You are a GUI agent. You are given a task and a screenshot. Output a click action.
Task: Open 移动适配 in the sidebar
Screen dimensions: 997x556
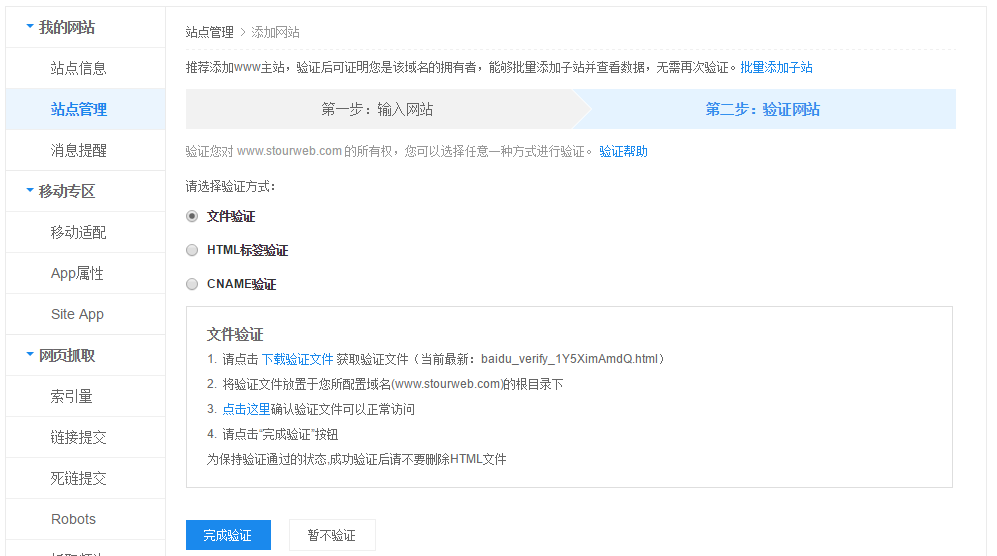[78, 232]
